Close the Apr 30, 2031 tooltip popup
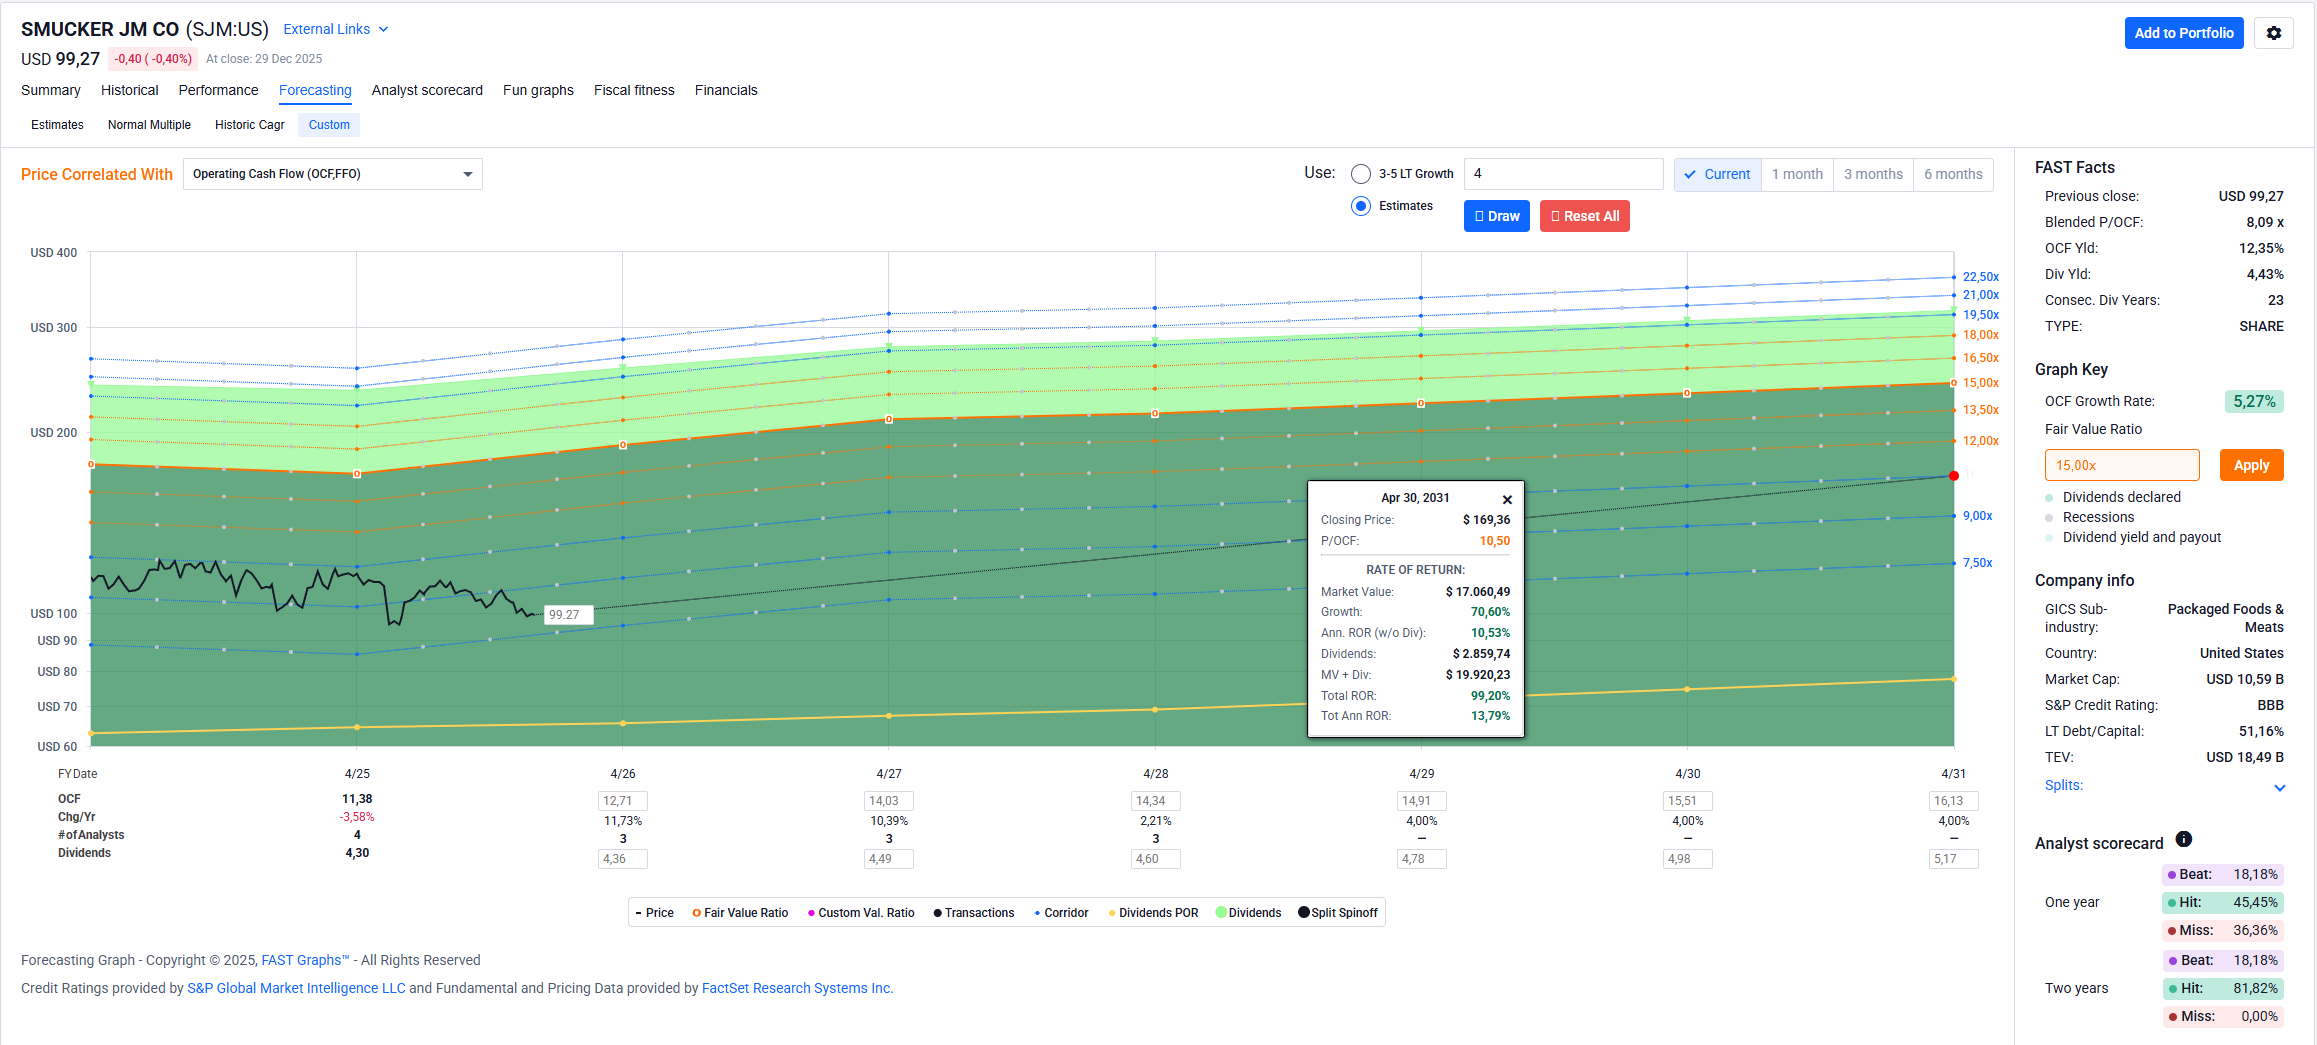Viewport: 2317px width, 1045px height. pyautogui.click(x=1507, y=500)
